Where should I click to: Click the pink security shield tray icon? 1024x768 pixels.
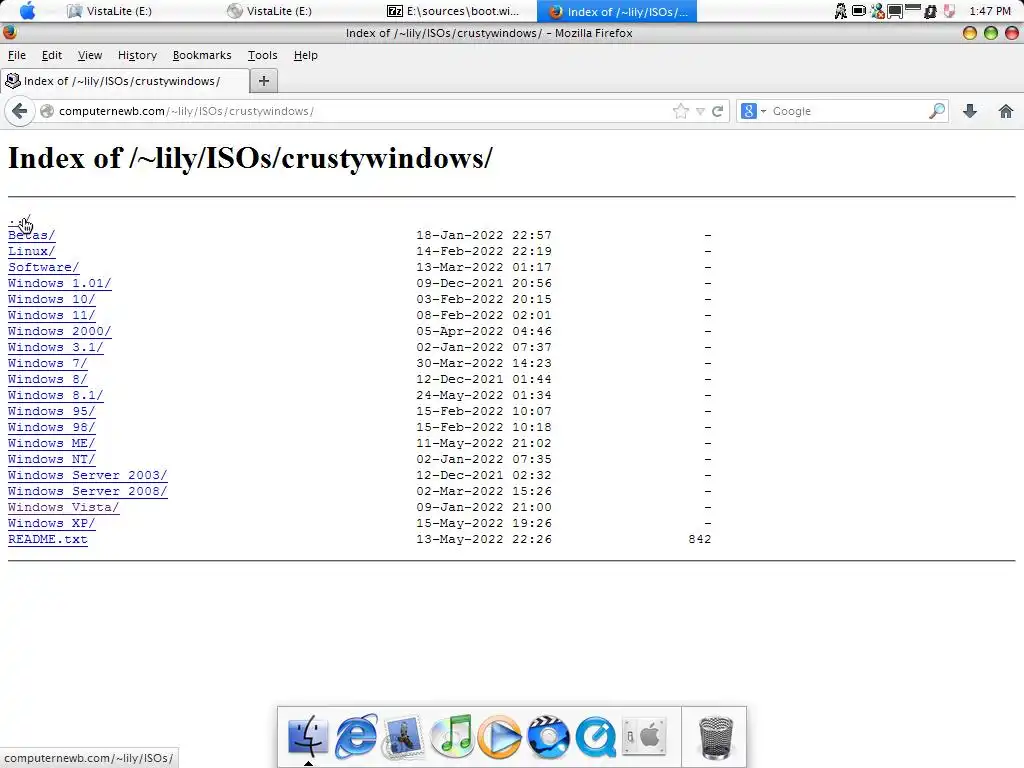(x=950, y=11)
